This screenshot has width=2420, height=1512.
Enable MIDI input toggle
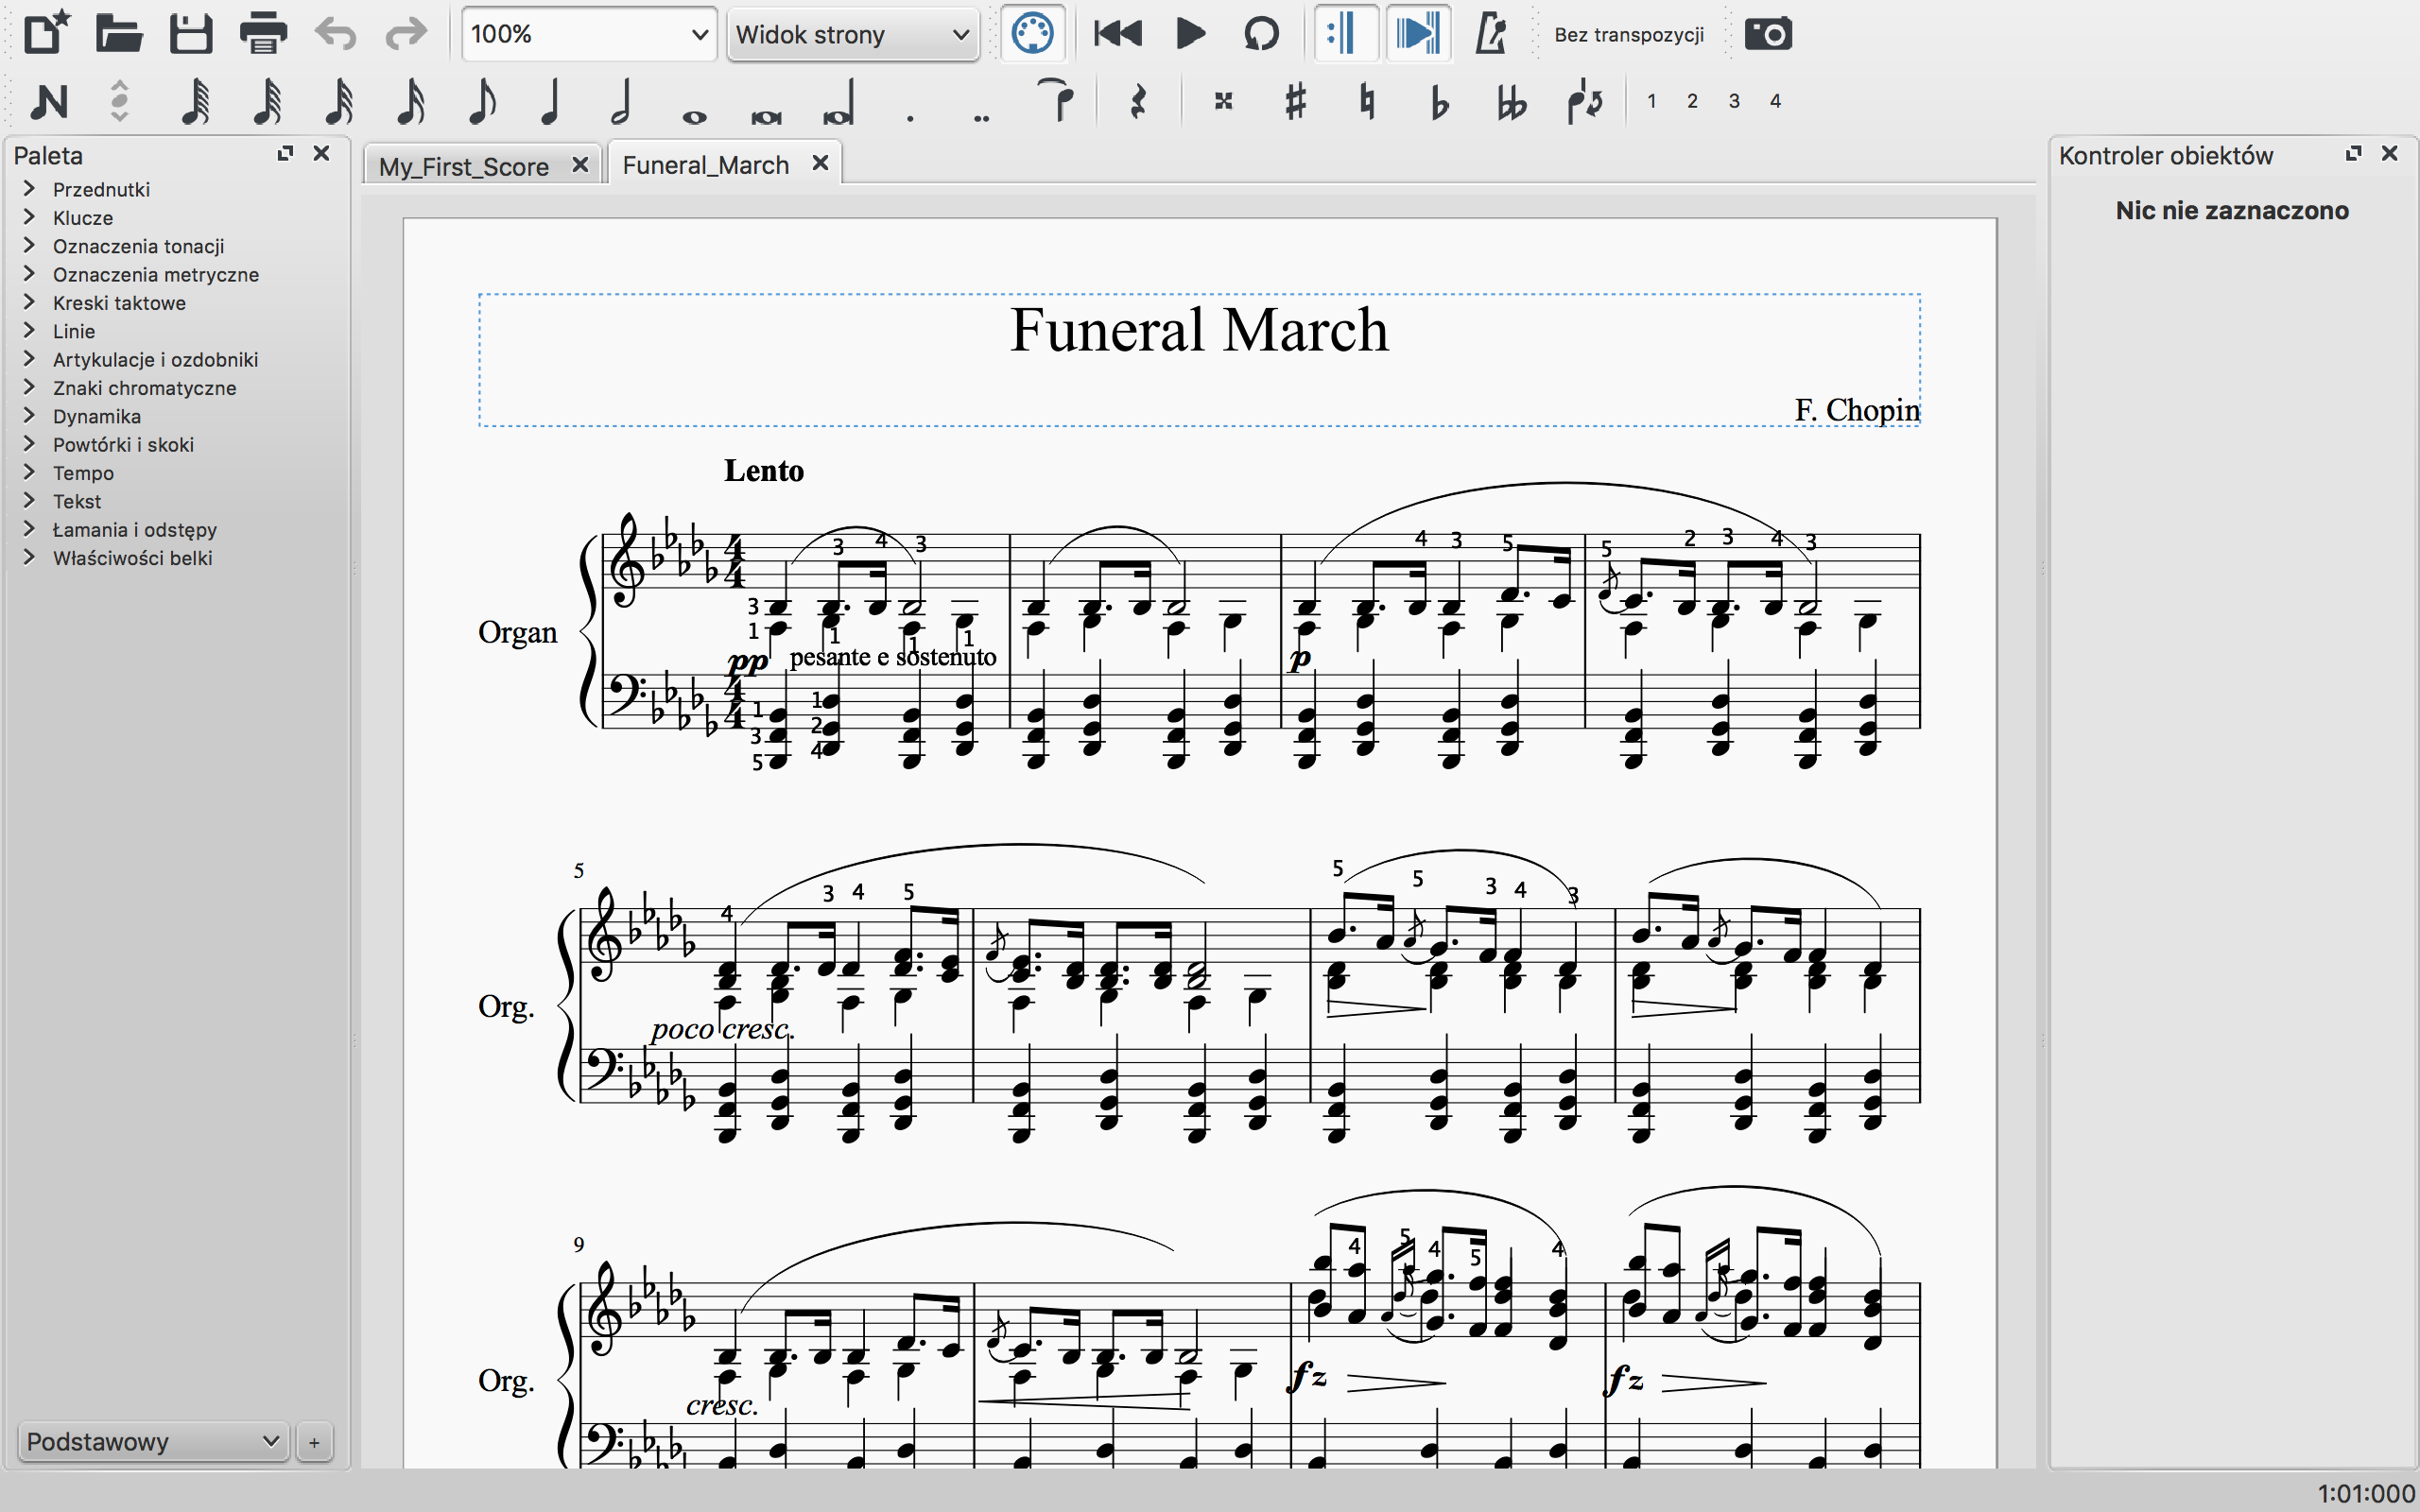point(1032,34)
